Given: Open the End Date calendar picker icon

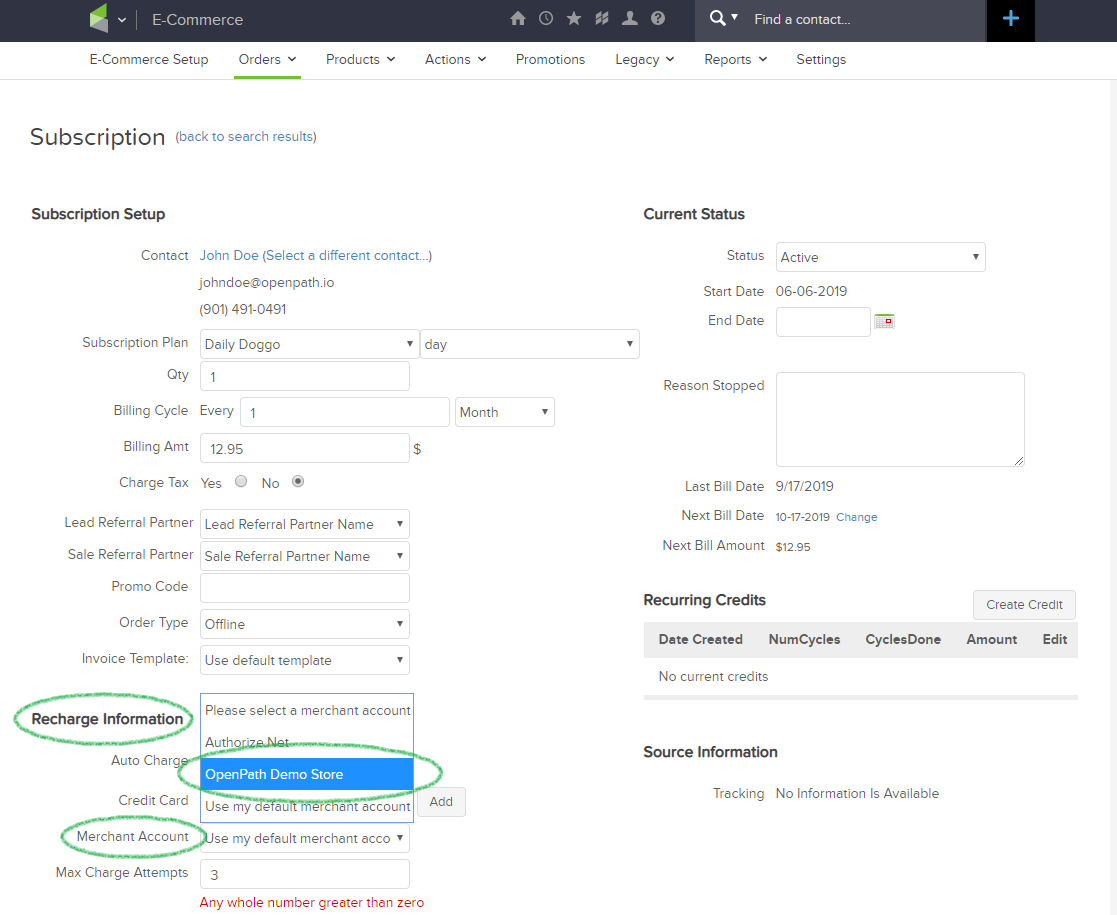Looking at the screenshot, I should pyautogui.click(x=884, y=321).
